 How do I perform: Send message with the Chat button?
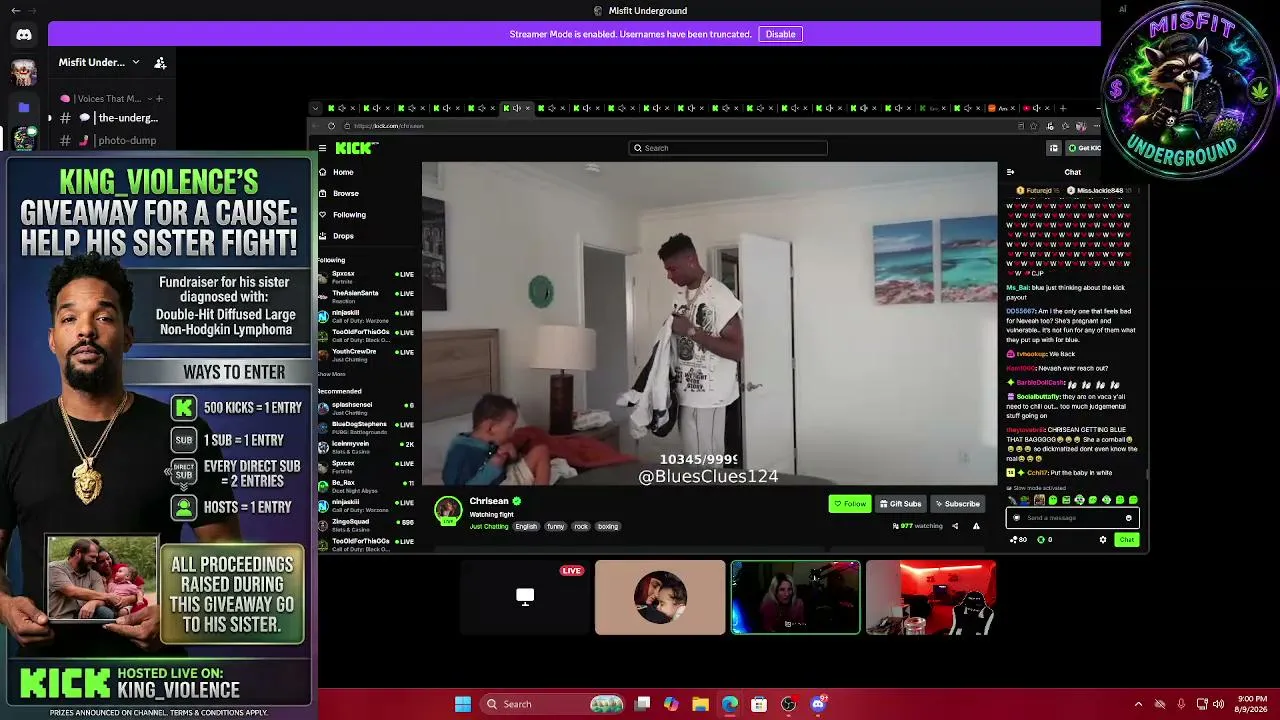click(x=1127, y=540)
